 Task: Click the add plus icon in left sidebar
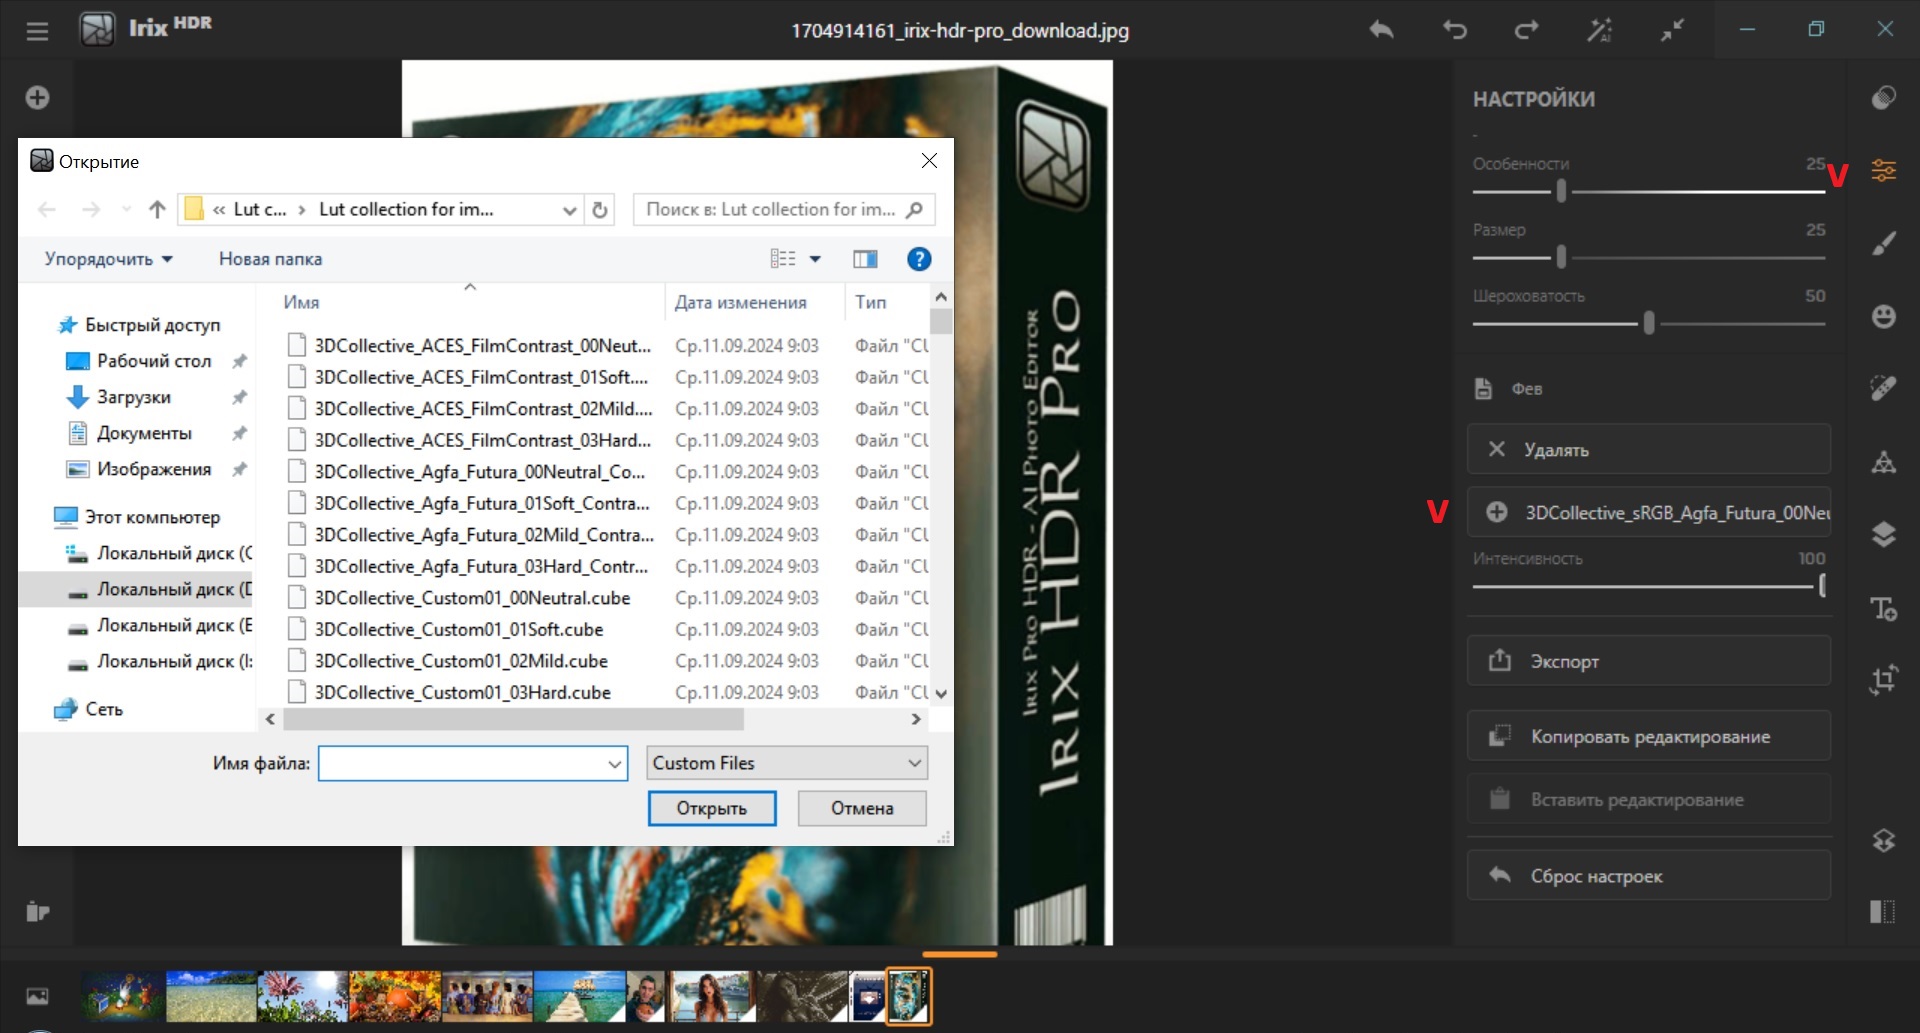37,97
